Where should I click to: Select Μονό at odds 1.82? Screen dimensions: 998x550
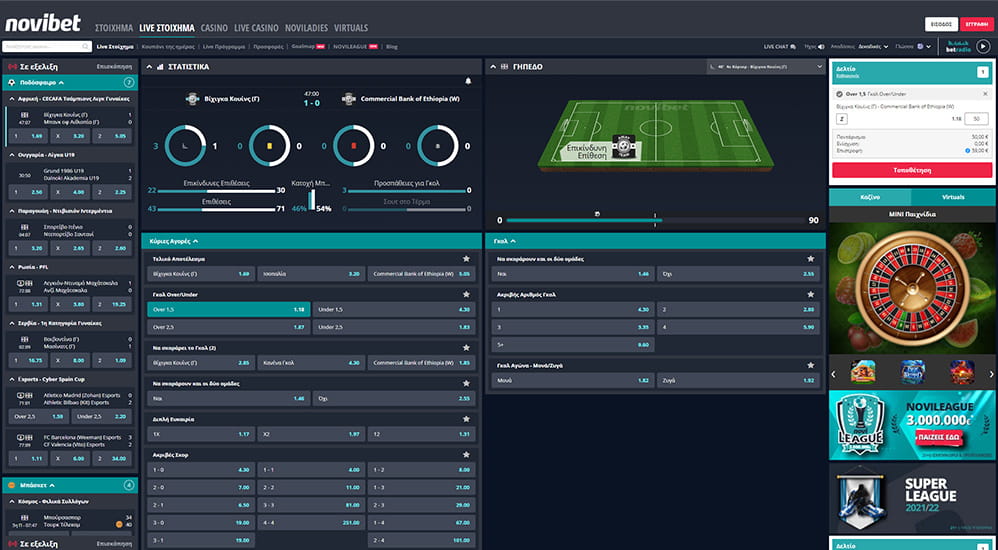[573, 381]
